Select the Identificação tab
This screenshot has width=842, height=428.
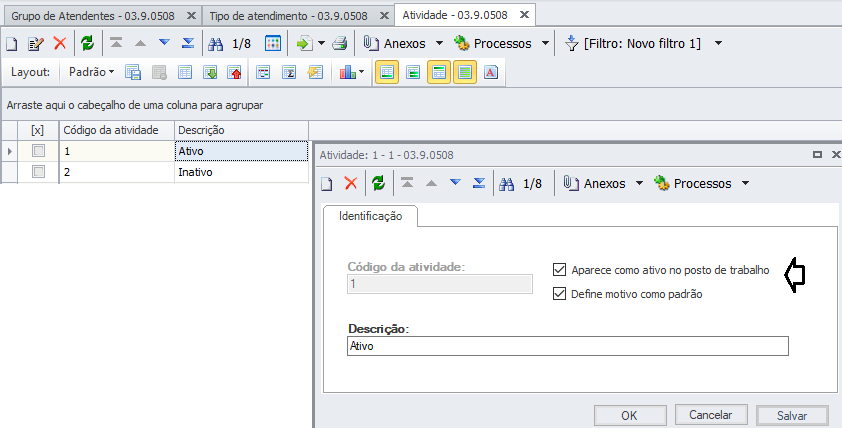371,216
